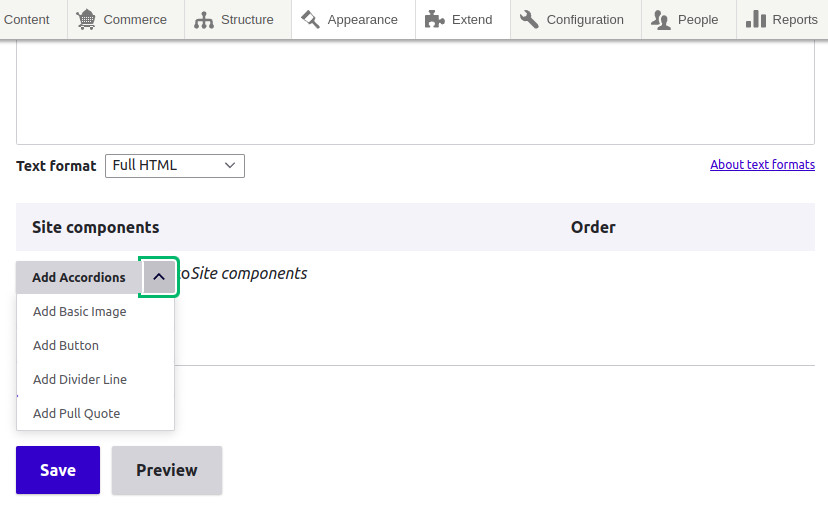This screenshot has width=828, height=530.
Task: Open the Structure menu label
Action: pos(247,20)
